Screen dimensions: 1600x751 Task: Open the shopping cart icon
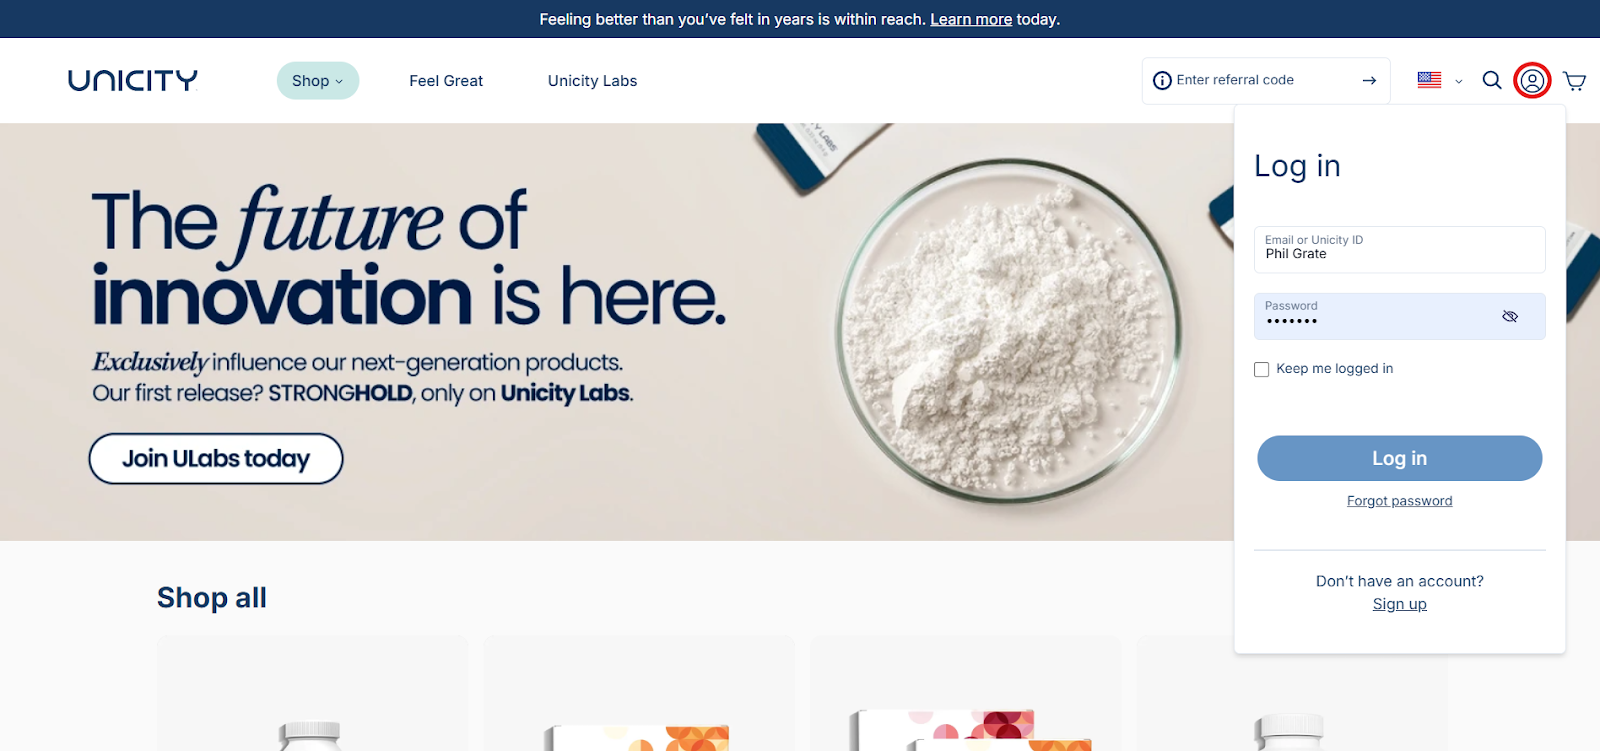pyautogui.click(x=1575, y=81)
